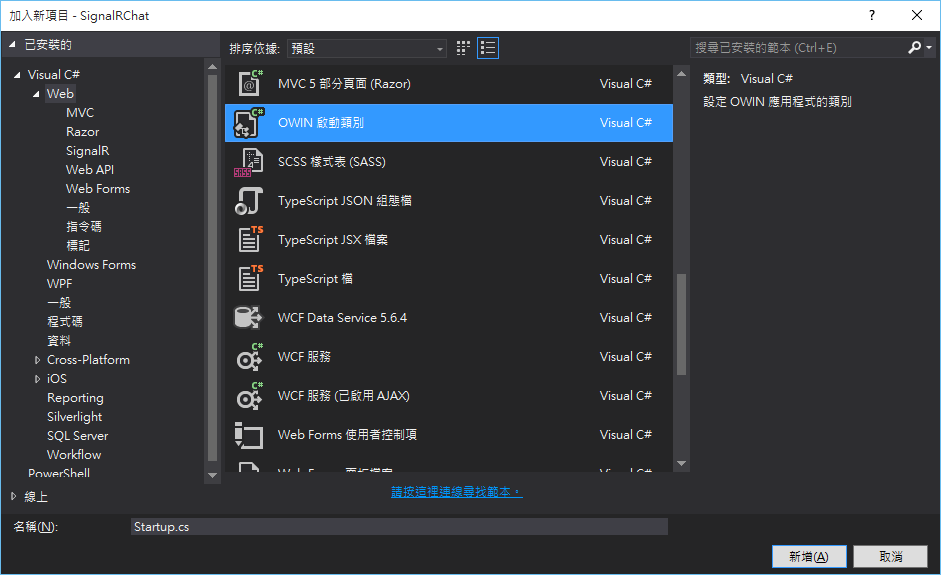Screen dimensions: 941x575
Task: Expand the Cross-Platform node
Action: coord(37,360)
